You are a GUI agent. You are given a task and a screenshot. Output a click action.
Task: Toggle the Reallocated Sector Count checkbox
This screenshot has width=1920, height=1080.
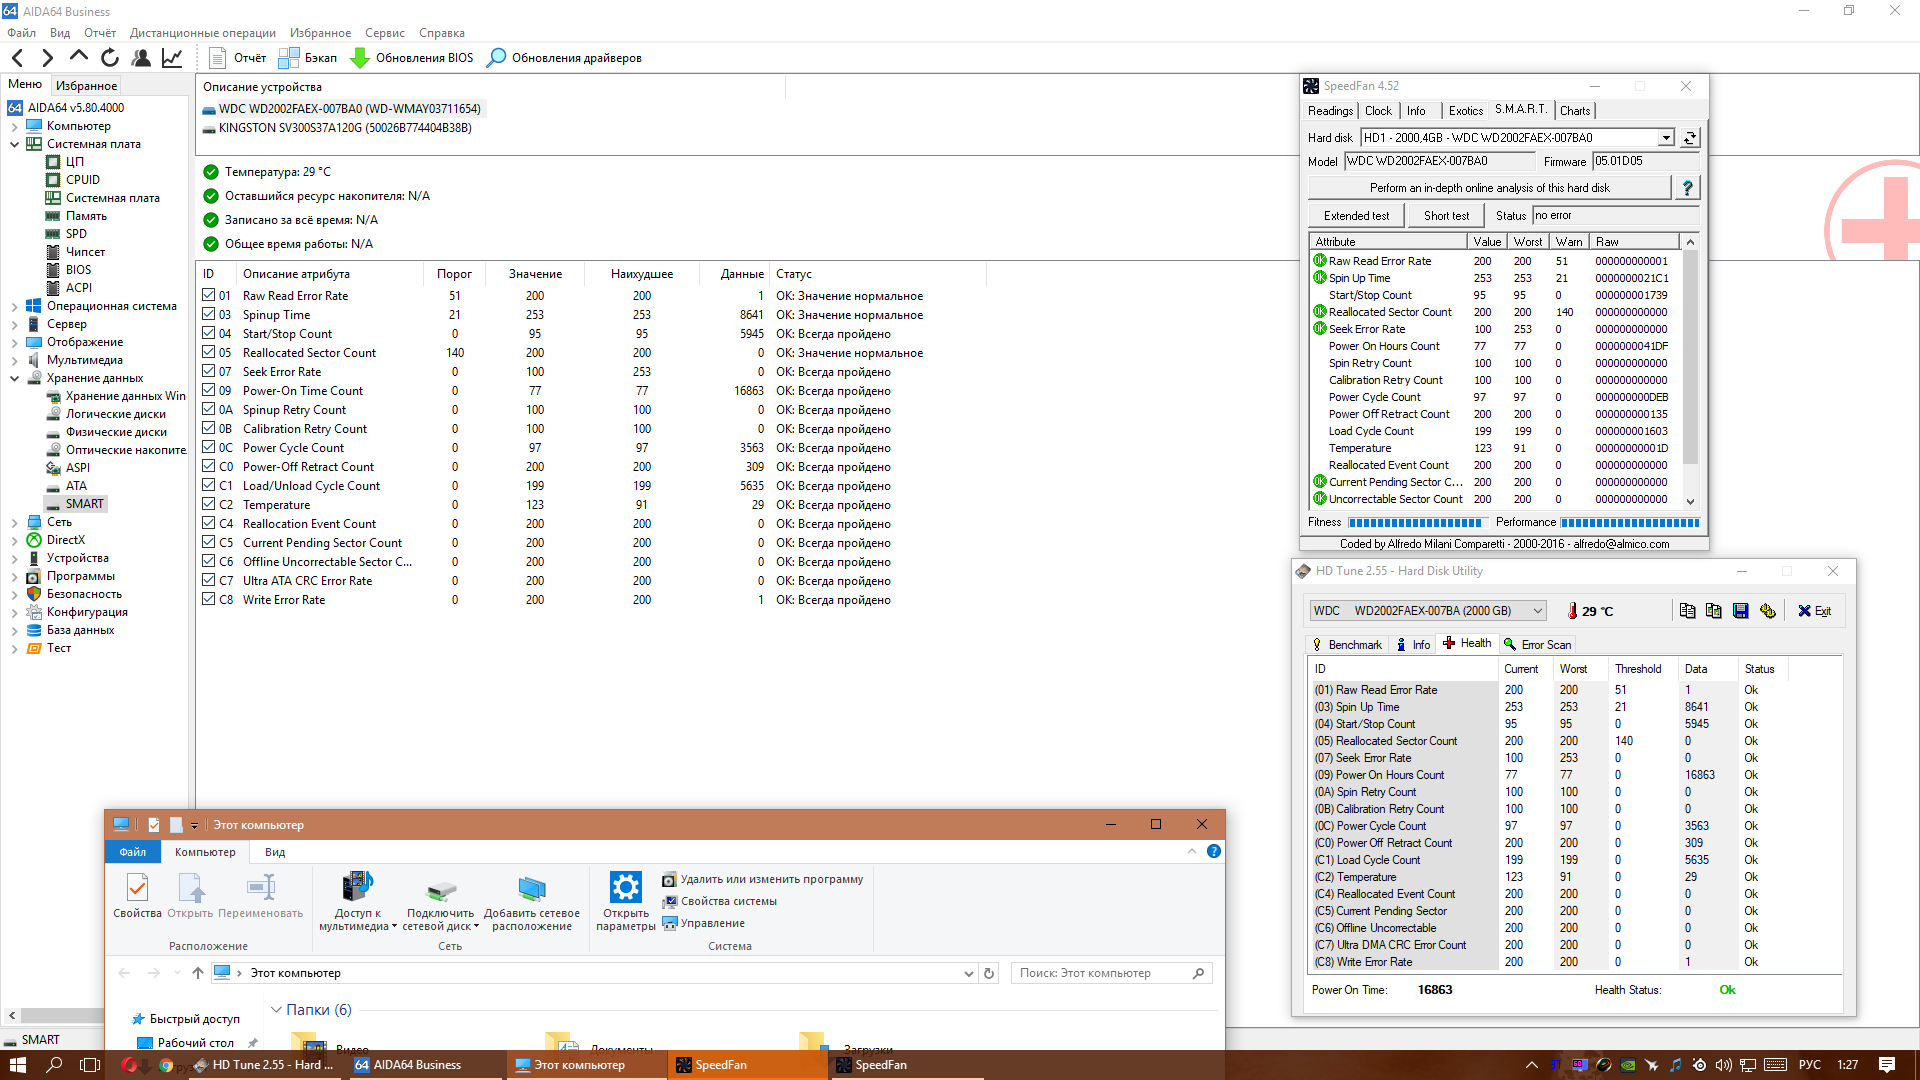[x=209, y=353]
